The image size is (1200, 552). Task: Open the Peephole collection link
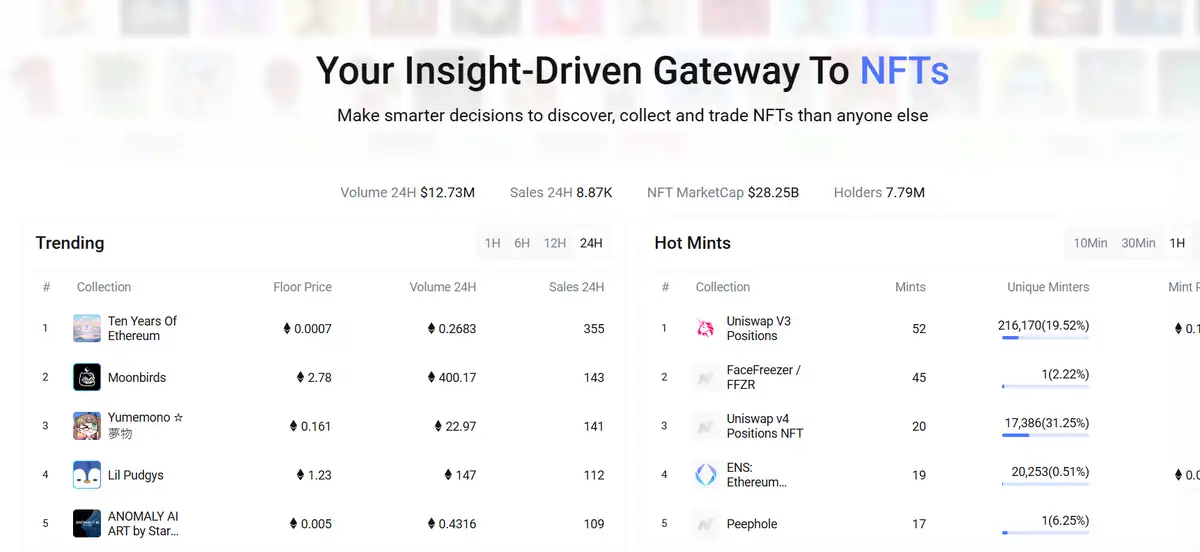pos(752,524)
